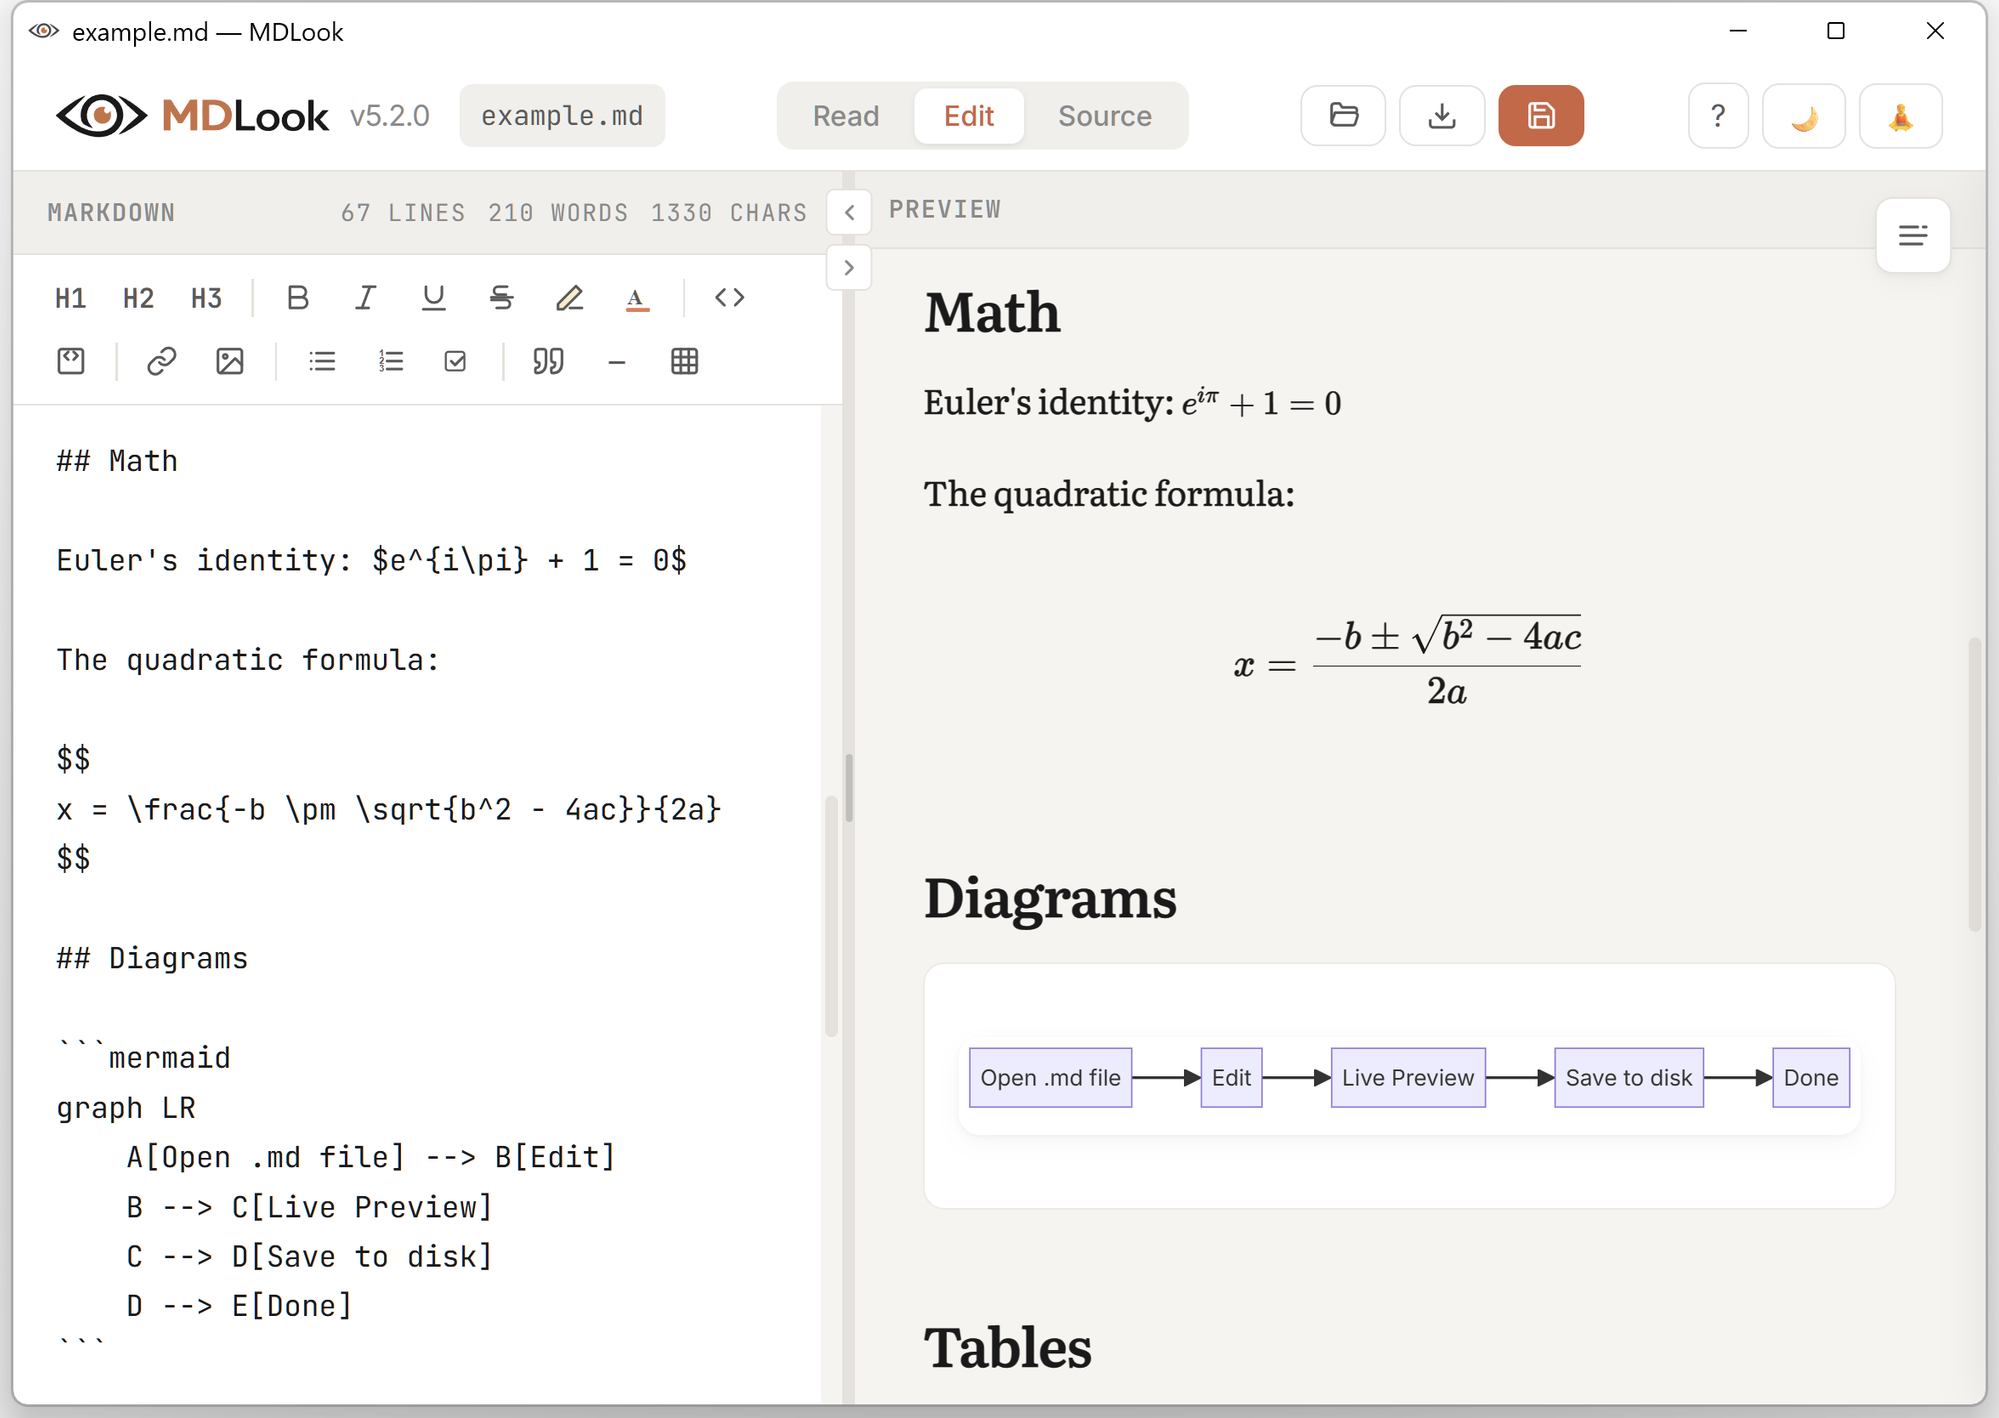Toggle italic formatting

365,298
